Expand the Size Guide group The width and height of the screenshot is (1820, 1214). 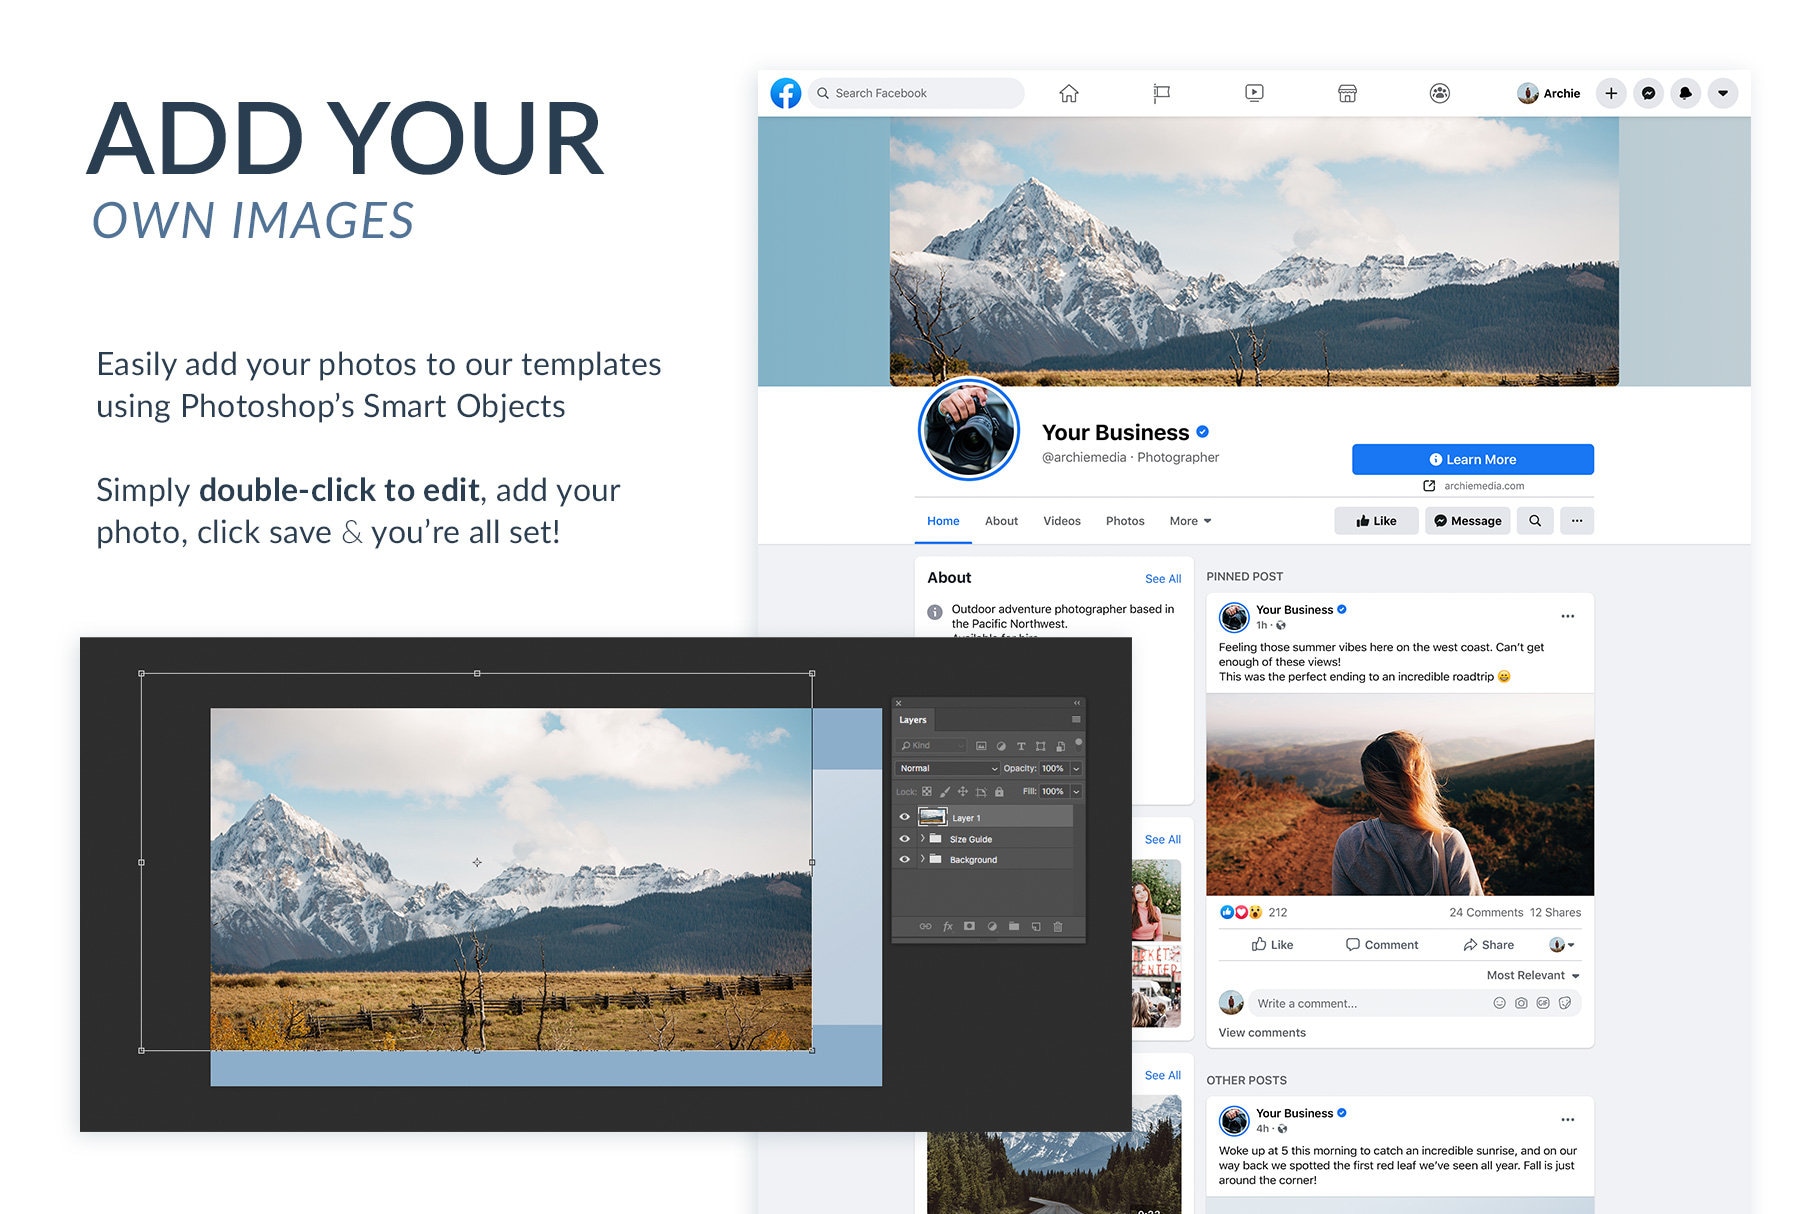pos(923,839)
